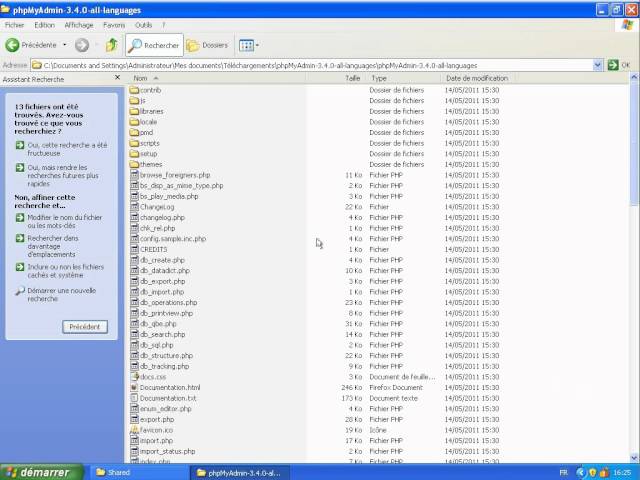Open the Favoris menu
Image resolution: width=640 pixels, height=480 pixels.
click(x=114, y=25)
